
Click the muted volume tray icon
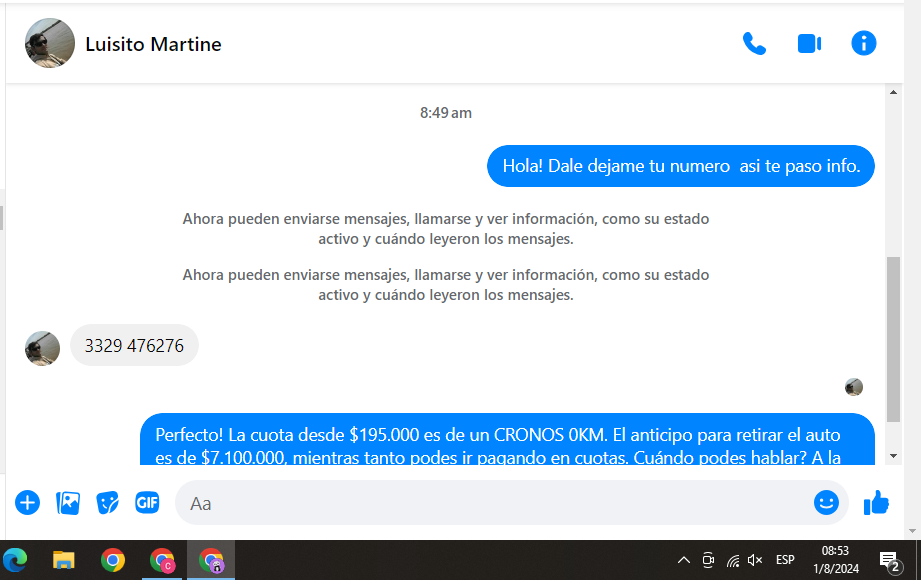pyautogui.click(x=755, y=560)
